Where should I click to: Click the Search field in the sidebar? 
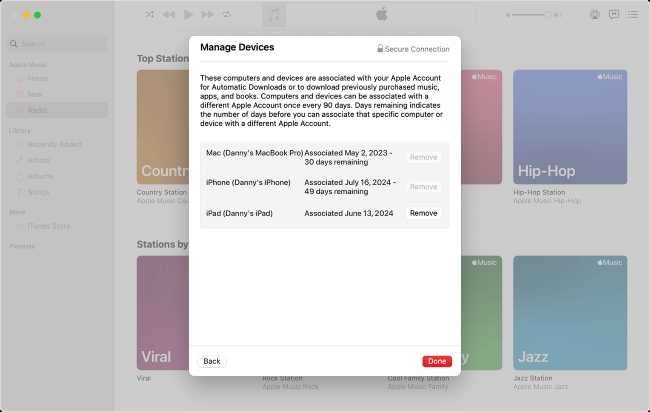click(57, 44)
